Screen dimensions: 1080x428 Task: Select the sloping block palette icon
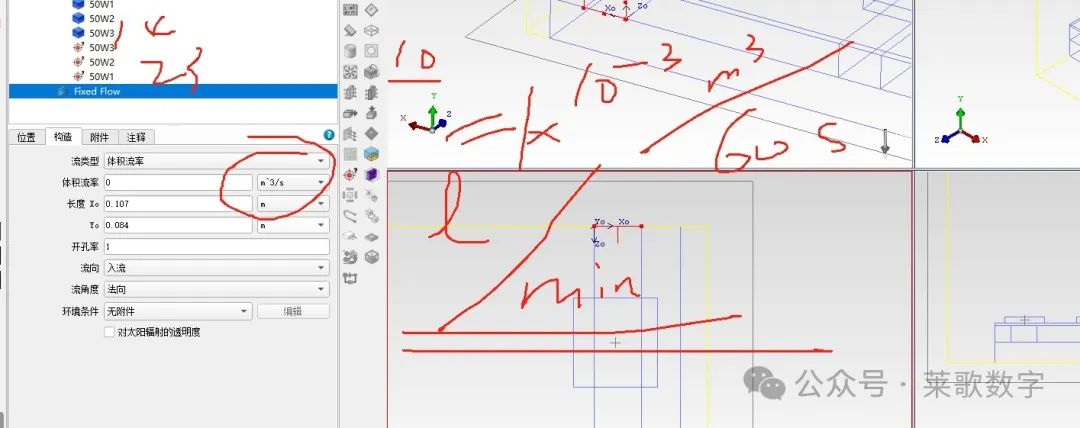350,30
